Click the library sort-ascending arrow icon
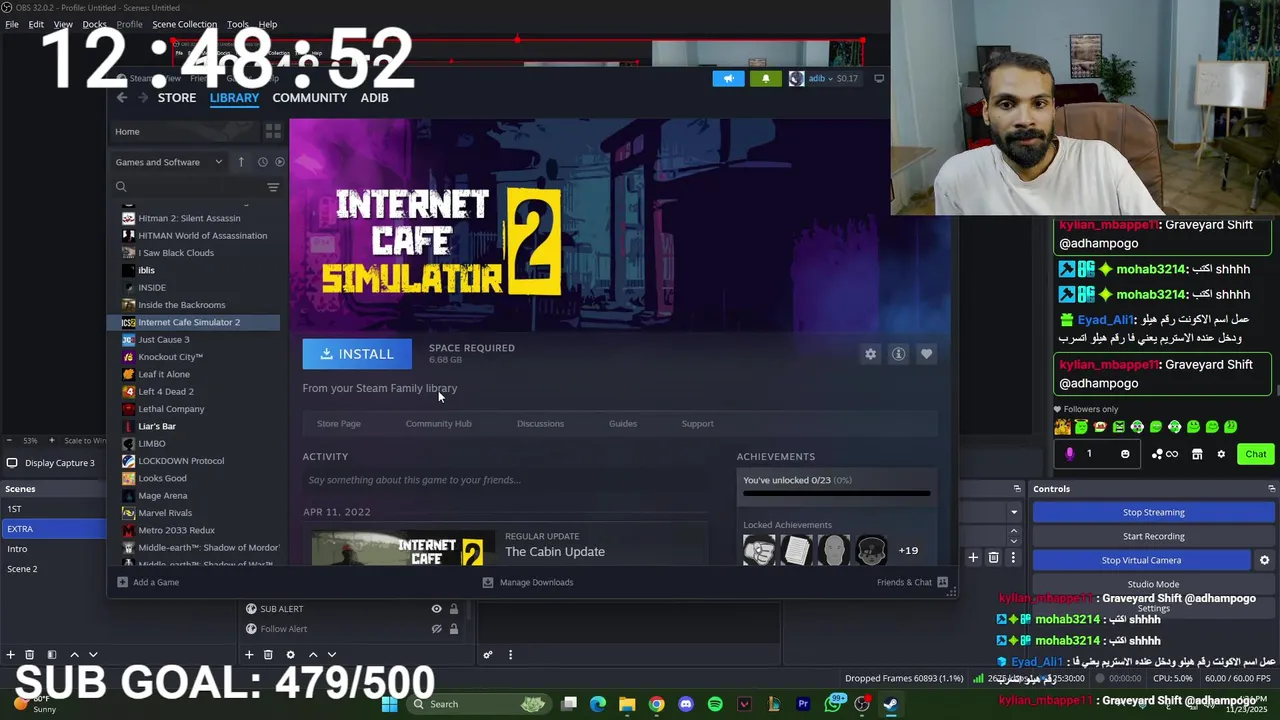This screenshot has width=1280, height=720. click(x=241, y=162)
